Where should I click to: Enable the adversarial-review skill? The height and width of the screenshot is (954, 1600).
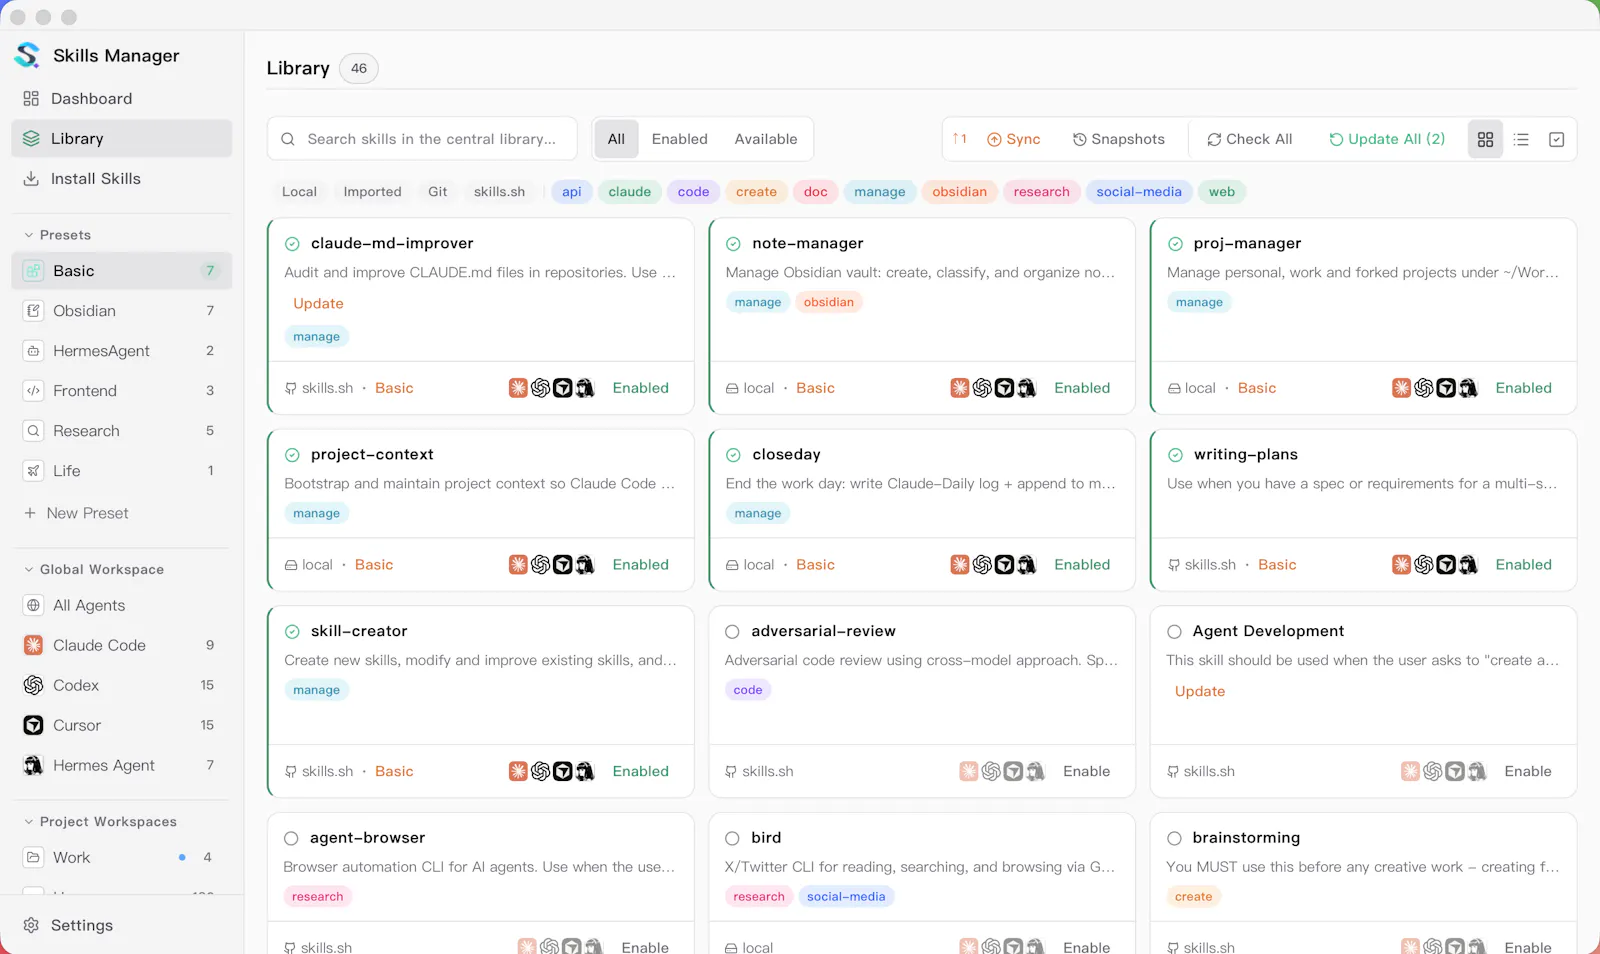pos(1087,771)
